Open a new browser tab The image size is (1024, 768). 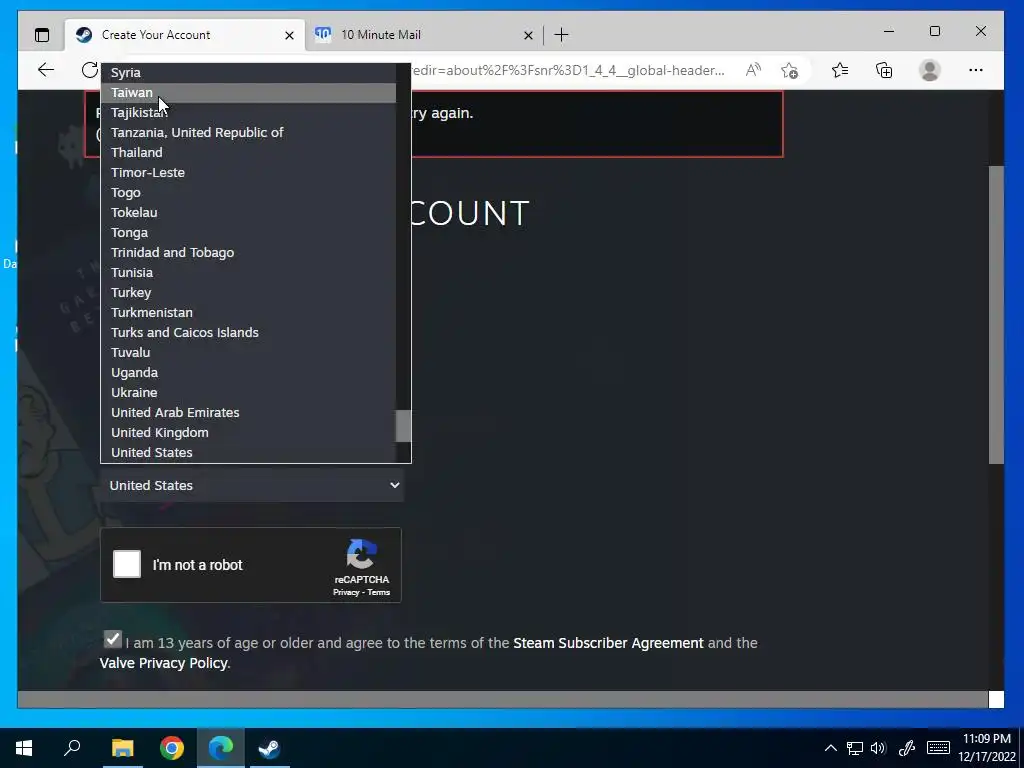[561, 35]
